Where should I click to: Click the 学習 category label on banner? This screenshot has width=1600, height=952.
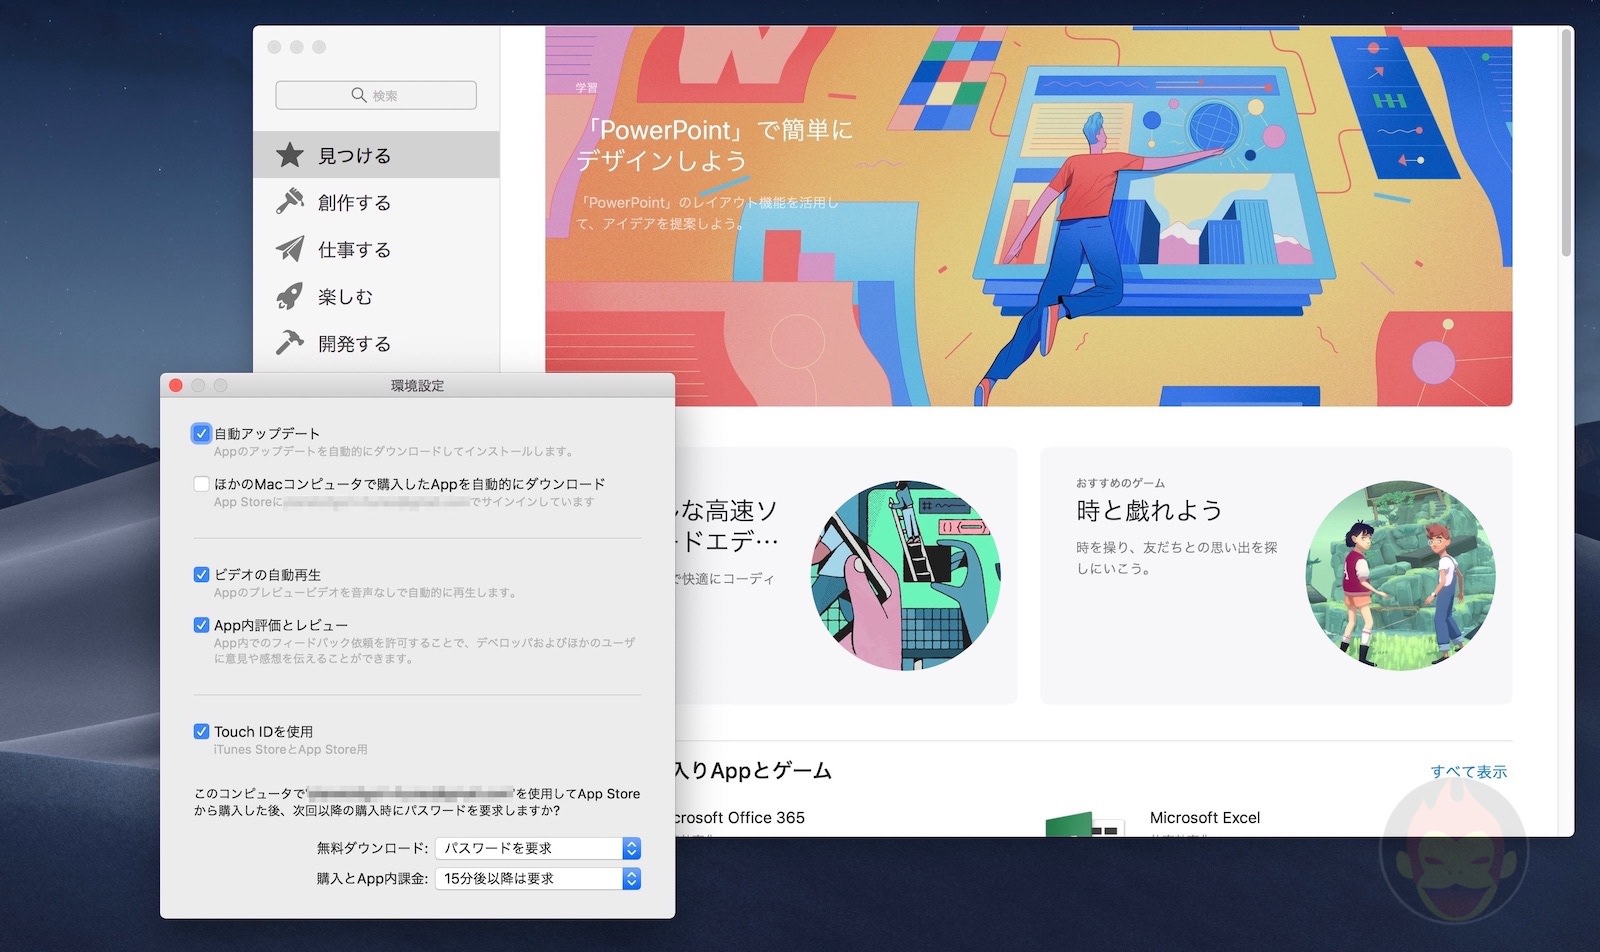[x=586, y=88]
